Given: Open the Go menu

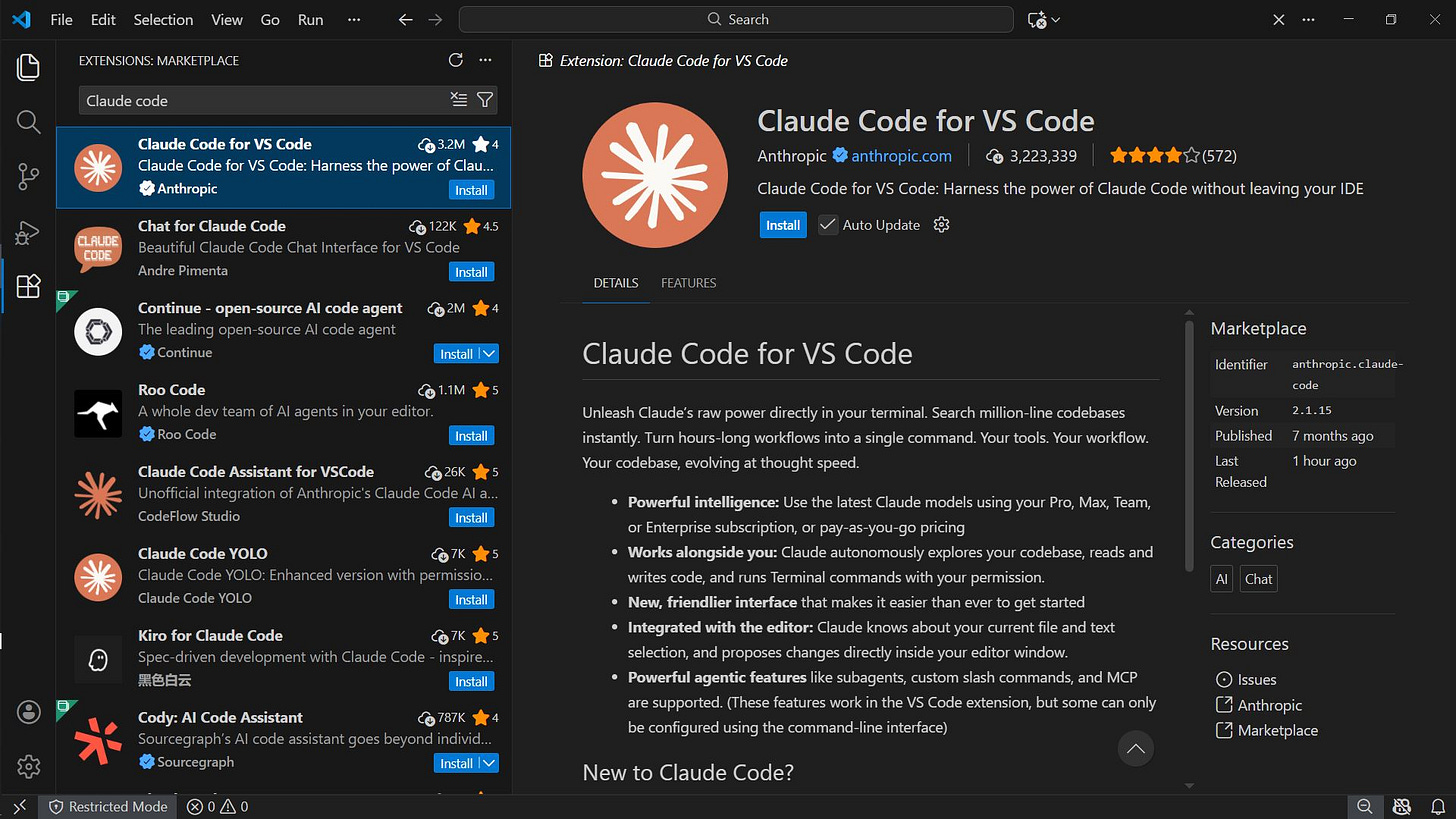Looking at the screenshot, I should point(270,19).
